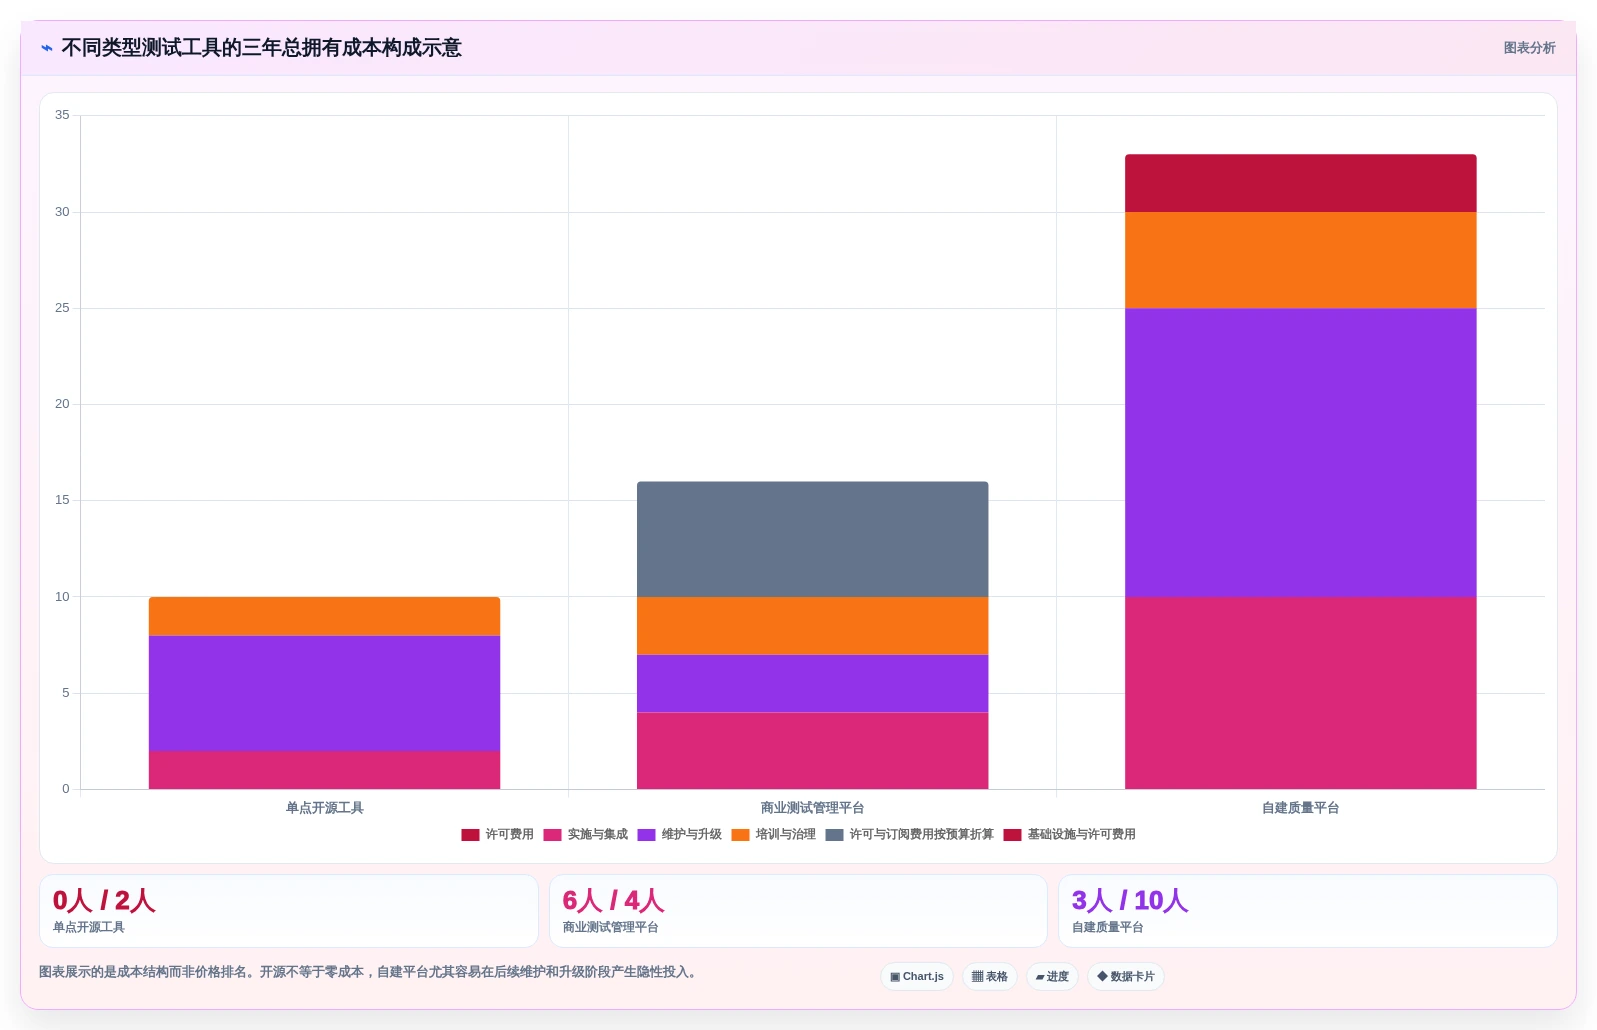This screenshot has height=1030, width=1597.
Task: Select the Chart.js chip
Action: 917,977
